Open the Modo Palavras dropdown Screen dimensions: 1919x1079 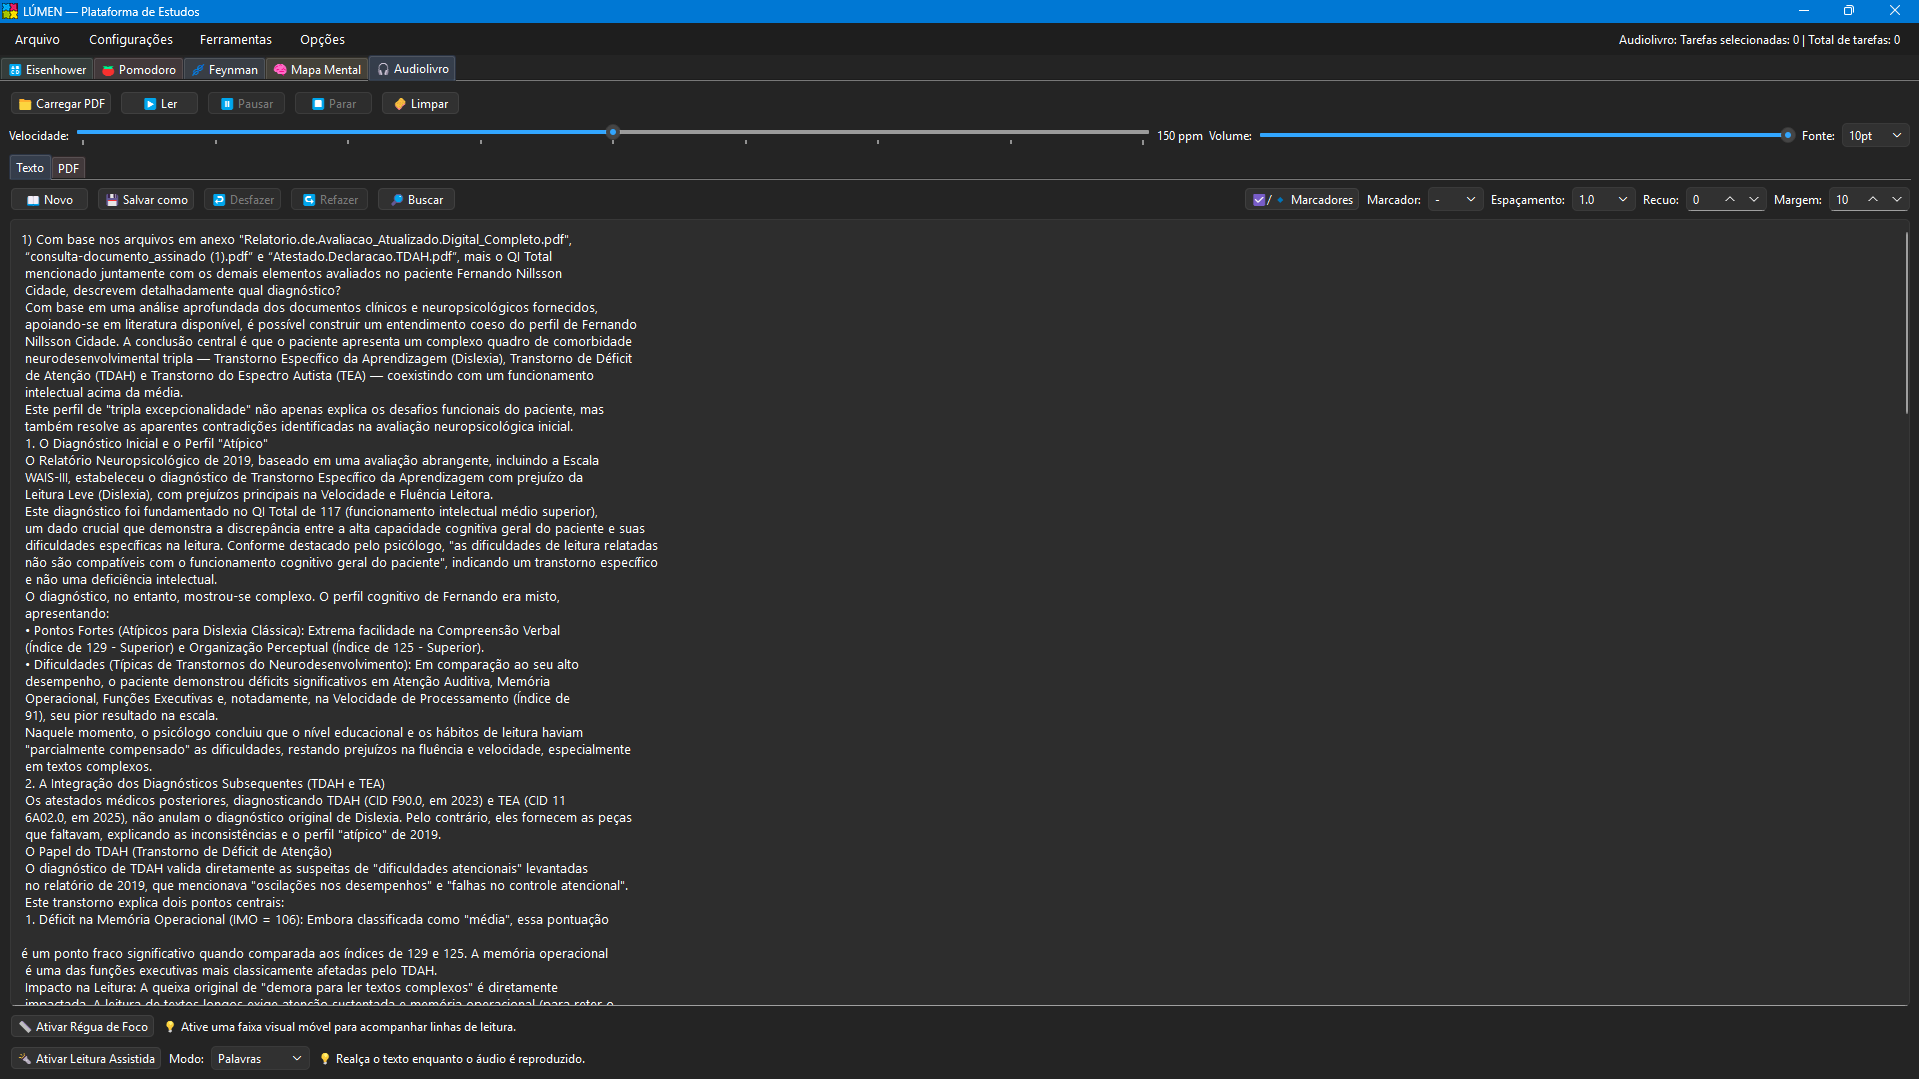click(x=260, y=1059)
